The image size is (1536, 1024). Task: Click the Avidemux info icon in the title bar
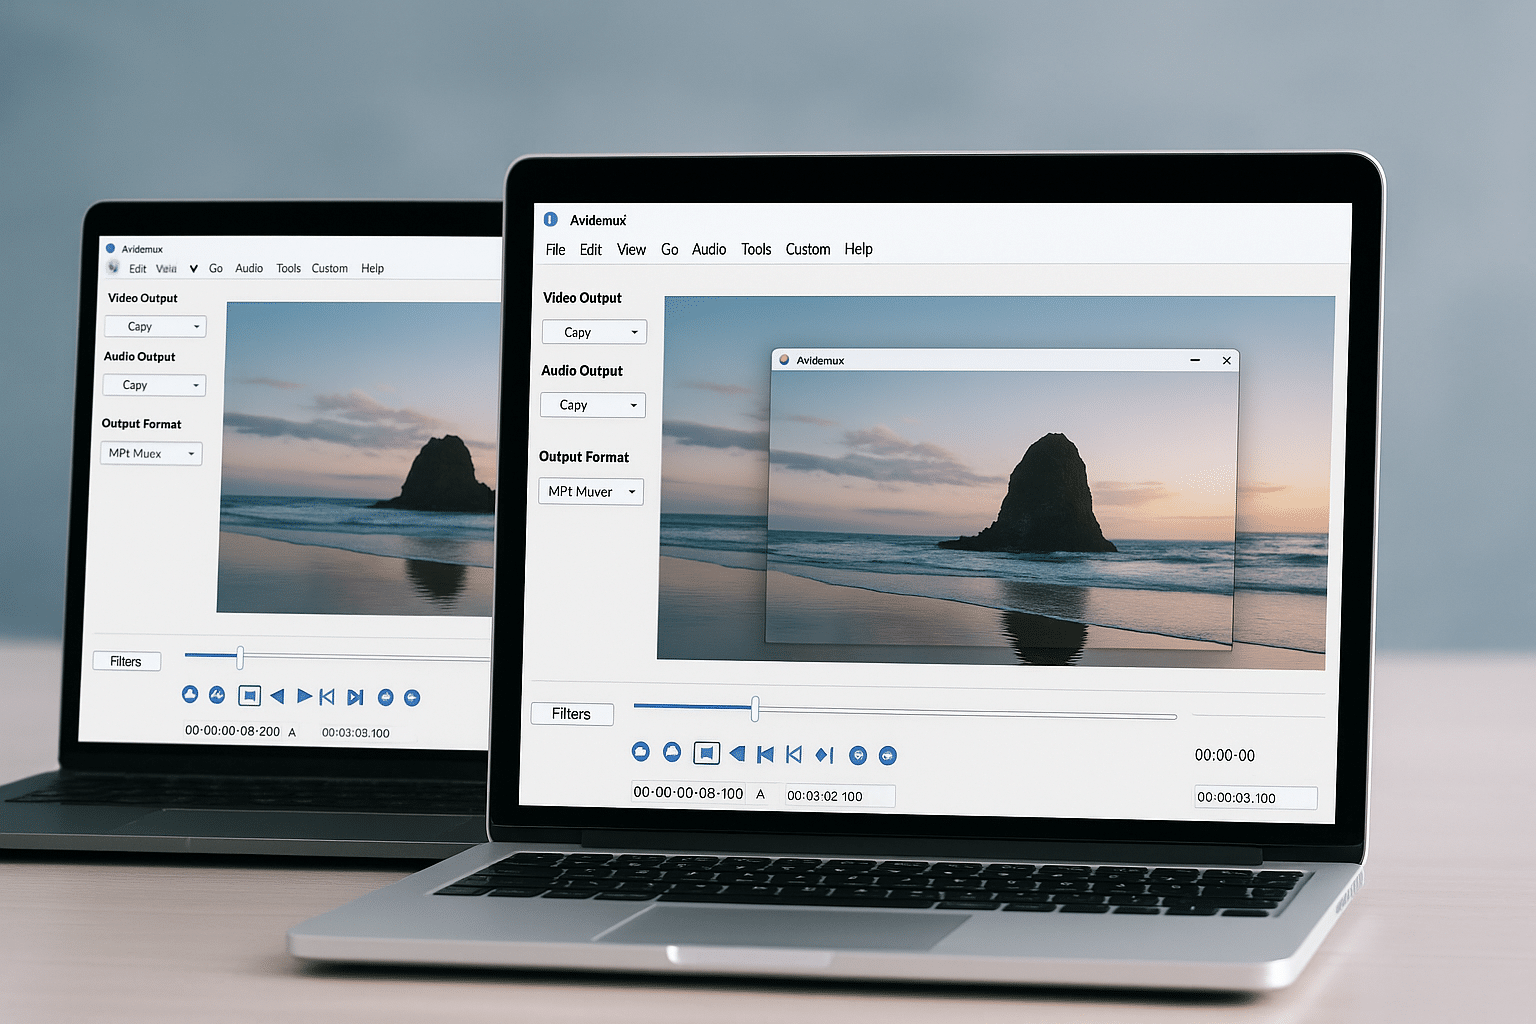click(550, 220)
